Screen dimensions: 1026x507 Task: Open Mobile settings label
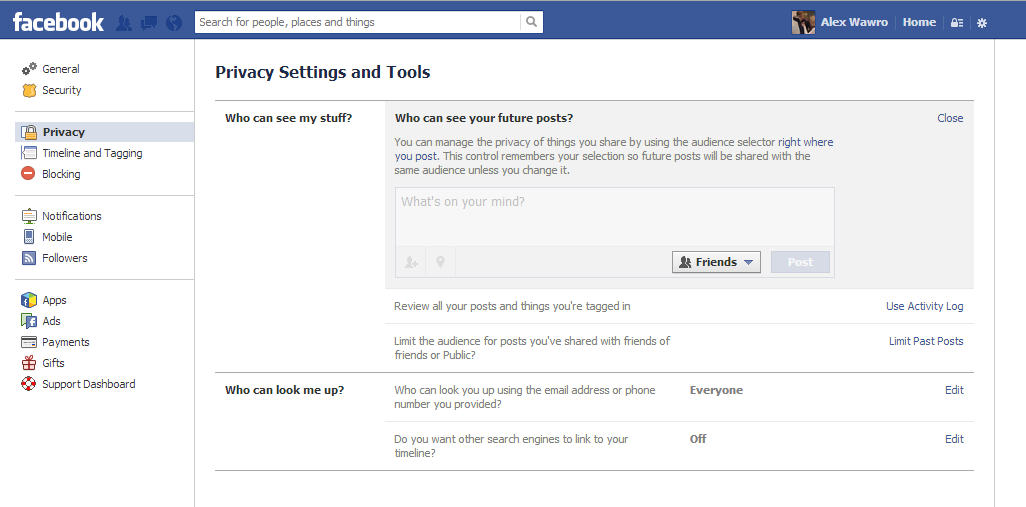pos(58,237)
